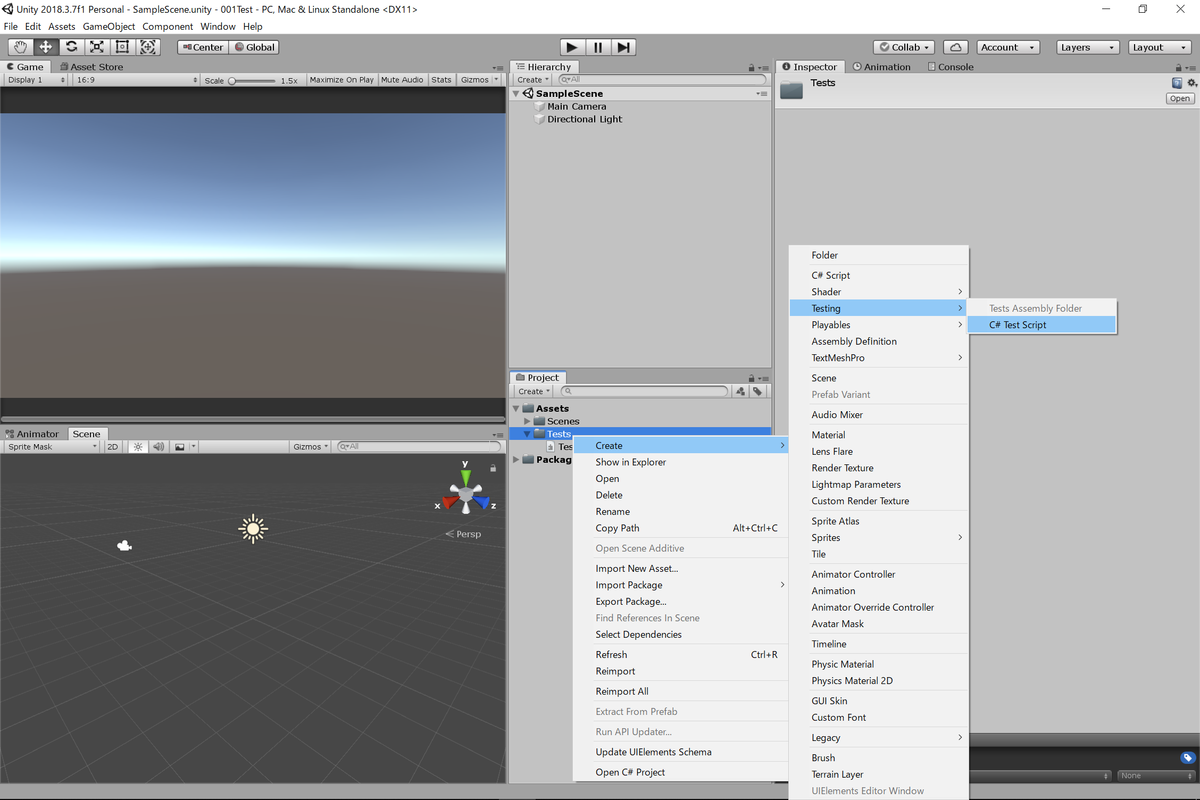
Task: Click the blue Z axis gizmo cone
Action: tap(482, 504)
